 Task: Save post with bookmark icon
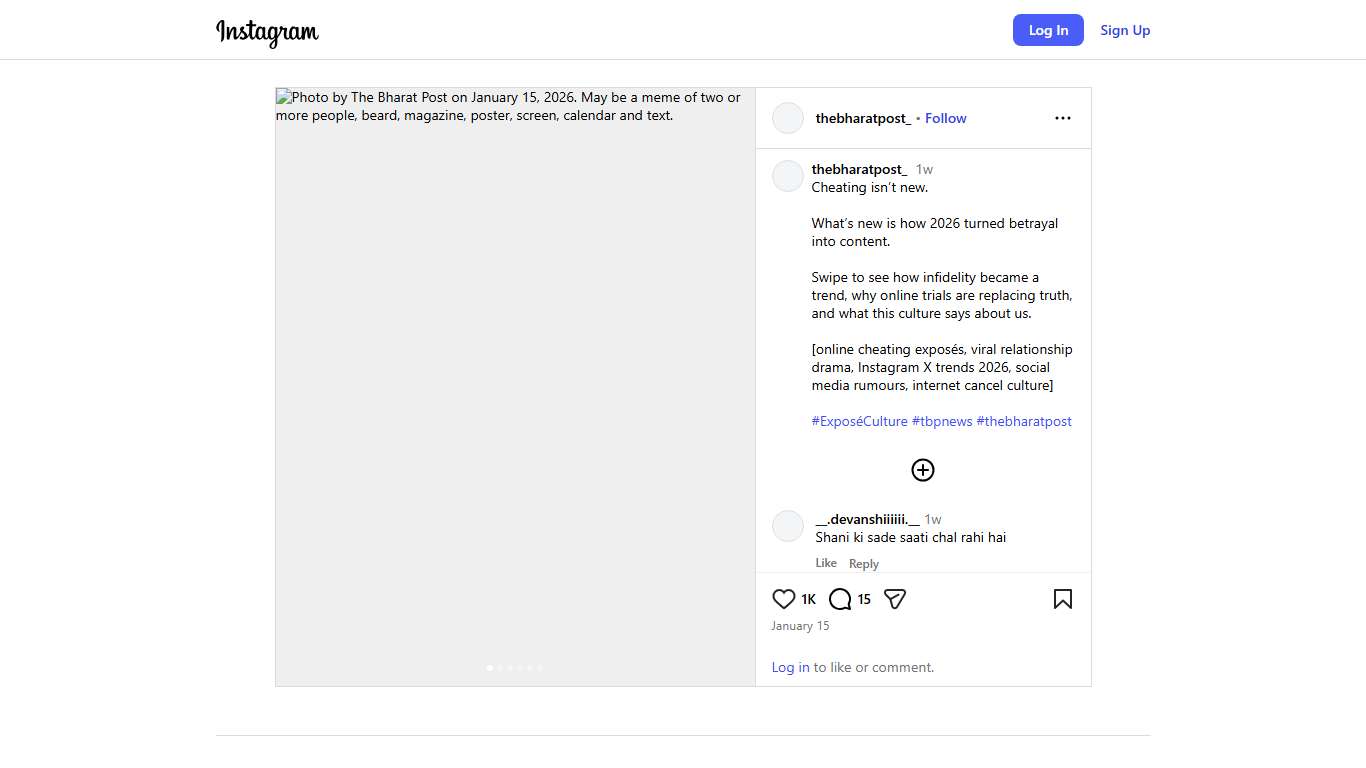click(x=1062, y=599)
